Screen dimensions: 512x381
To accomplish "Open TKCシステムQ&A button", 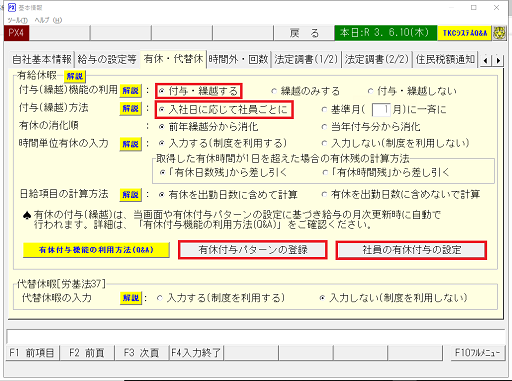I will pos(465,33).
